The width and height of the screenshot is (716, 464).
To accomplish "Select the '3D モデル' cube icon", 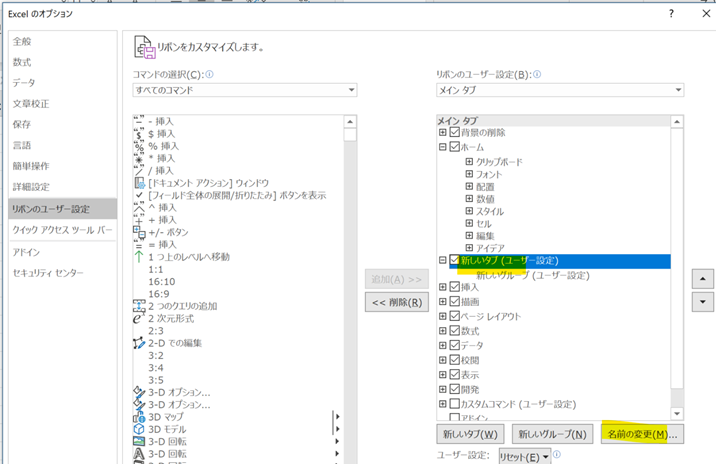I will pos(139,429).
